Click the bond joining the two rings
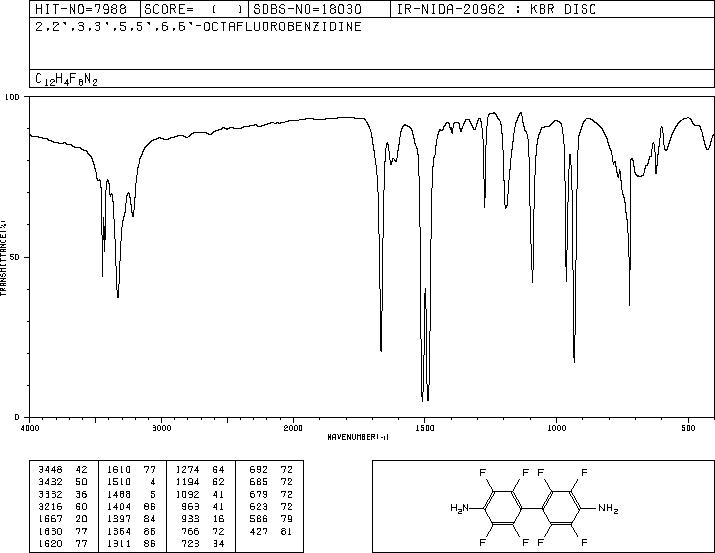Viewport: 715px width, 553px height. (x=532, y=508)
